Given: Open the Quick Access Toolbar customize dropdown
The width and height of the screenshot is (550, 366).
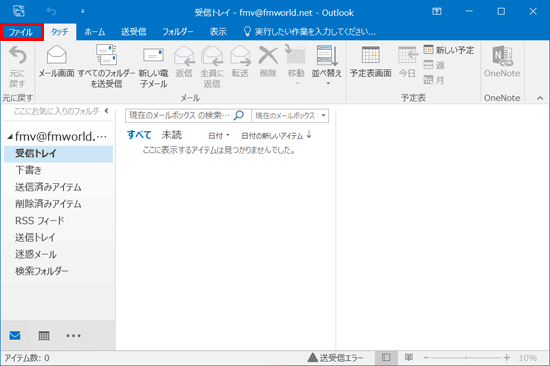Looking at the screenshot, I should click(x=82, y=12).
